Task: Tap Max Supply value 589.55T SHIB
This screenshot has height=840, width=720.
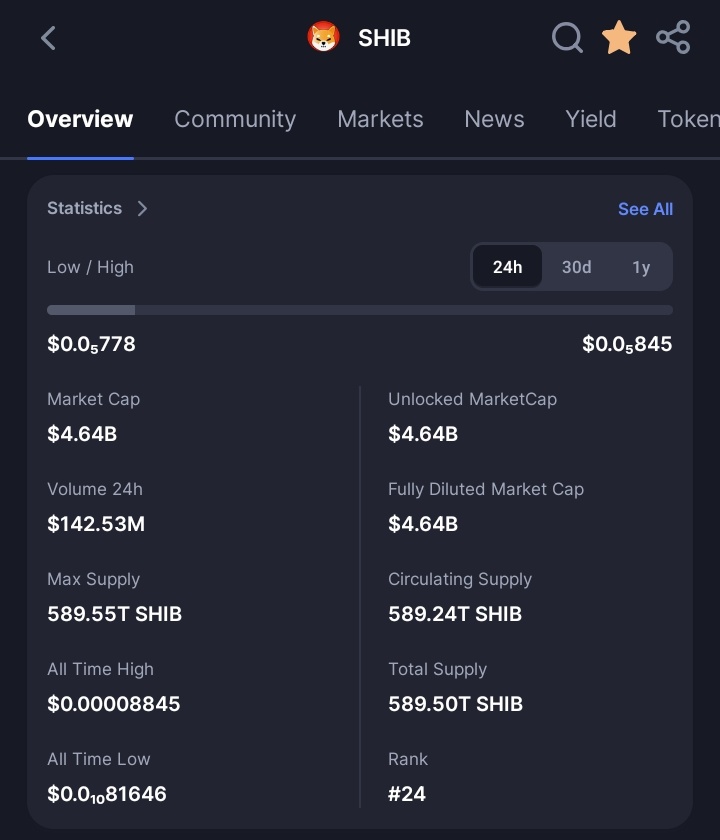Action: click(x=115, y=614)
